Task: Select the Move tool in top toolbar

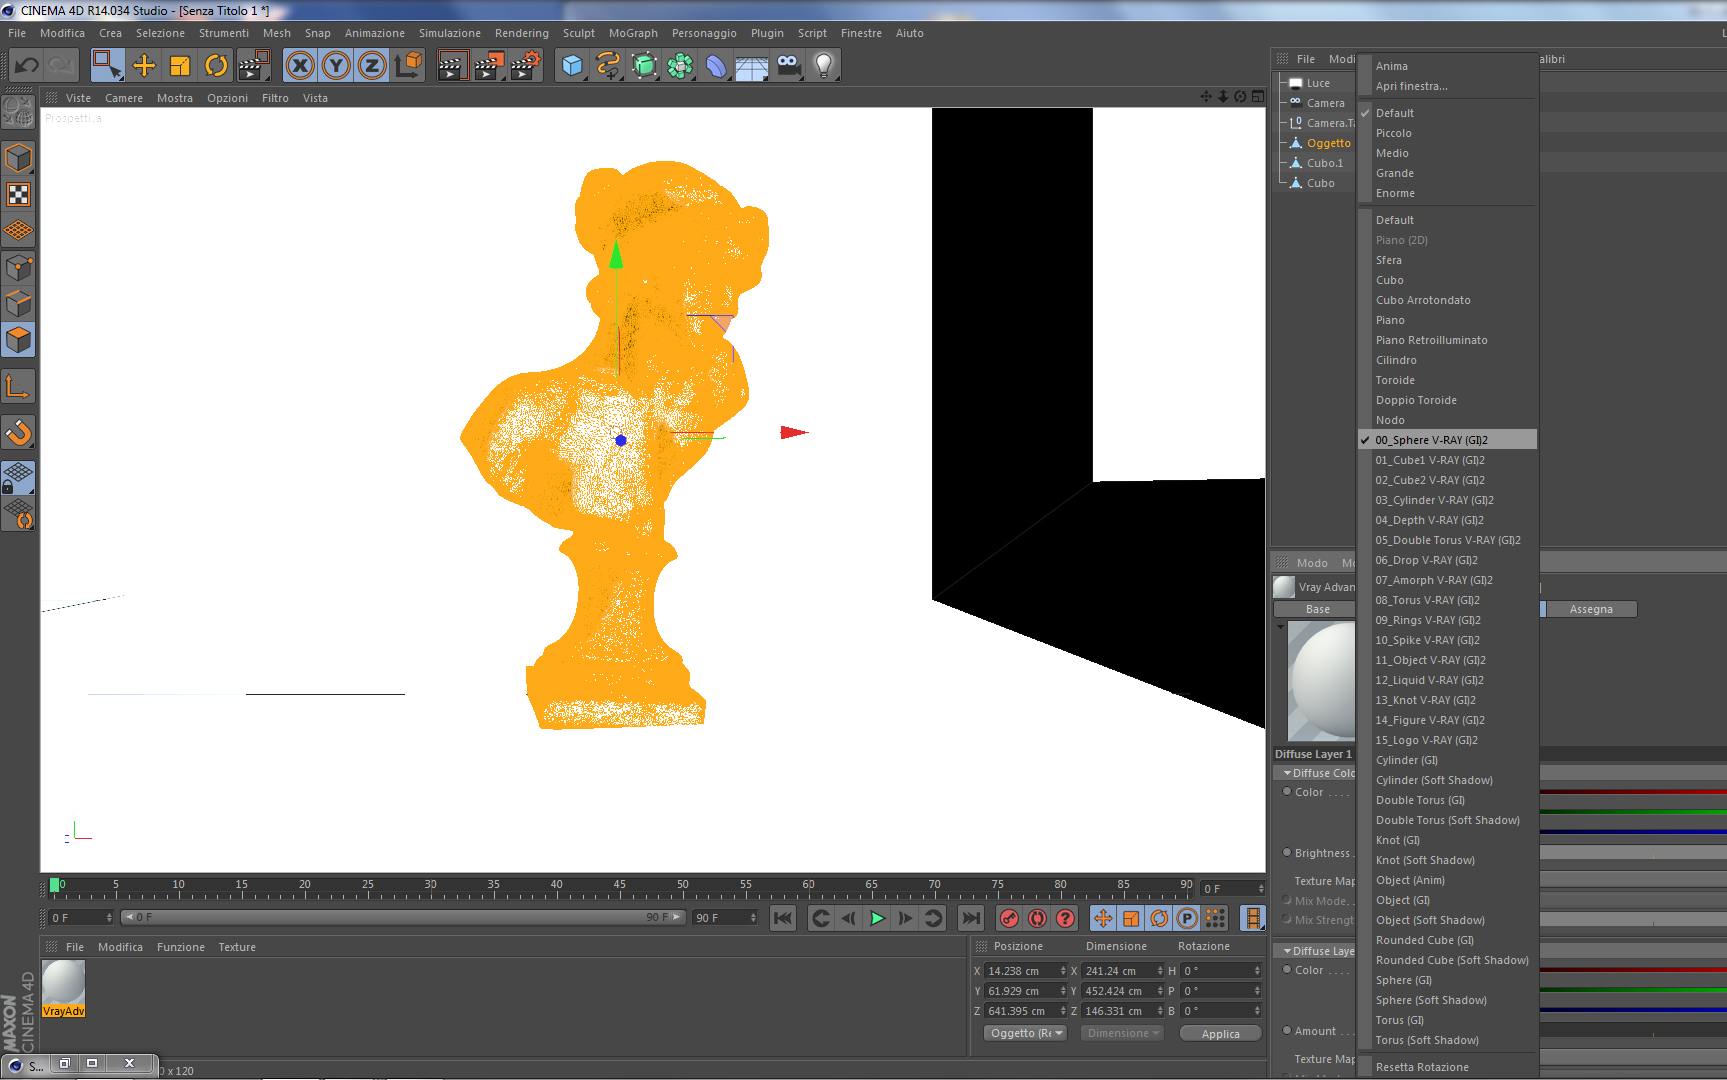Action: (144, 66)
